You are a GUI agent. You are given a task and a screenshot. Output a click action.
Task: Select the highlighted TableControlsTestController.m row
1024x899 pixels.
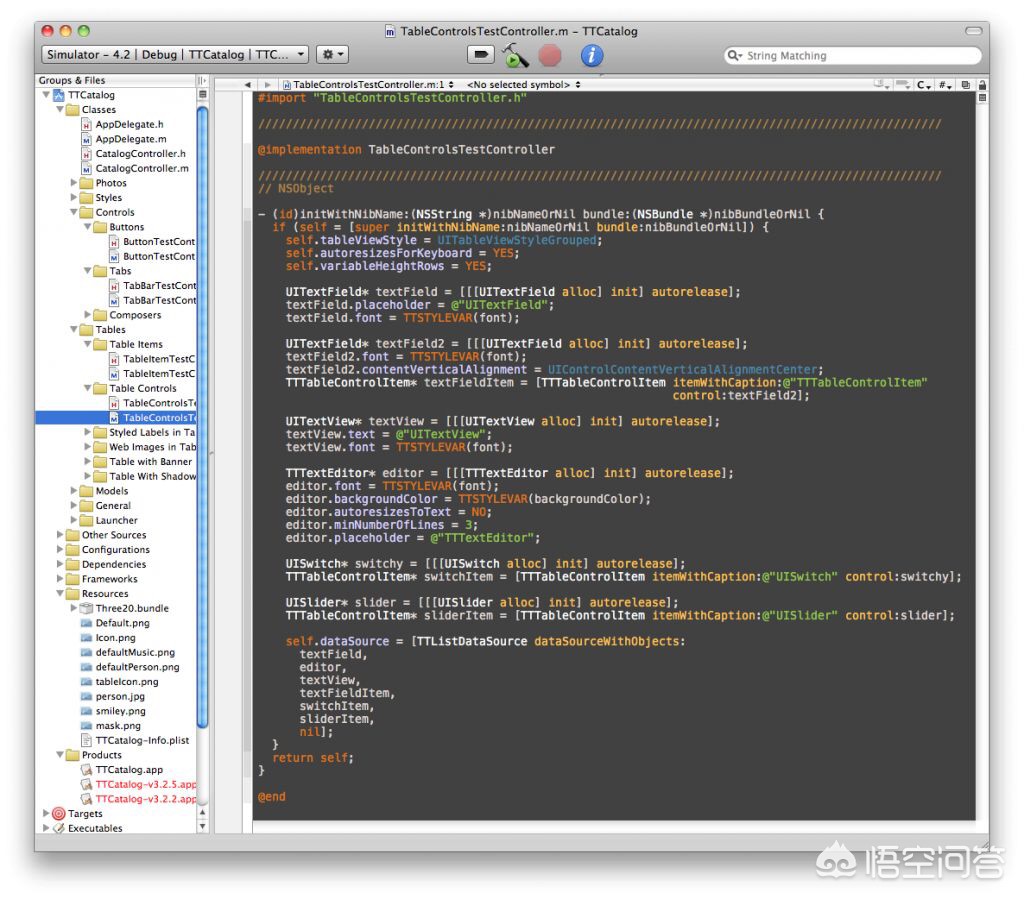click(116, 418)
